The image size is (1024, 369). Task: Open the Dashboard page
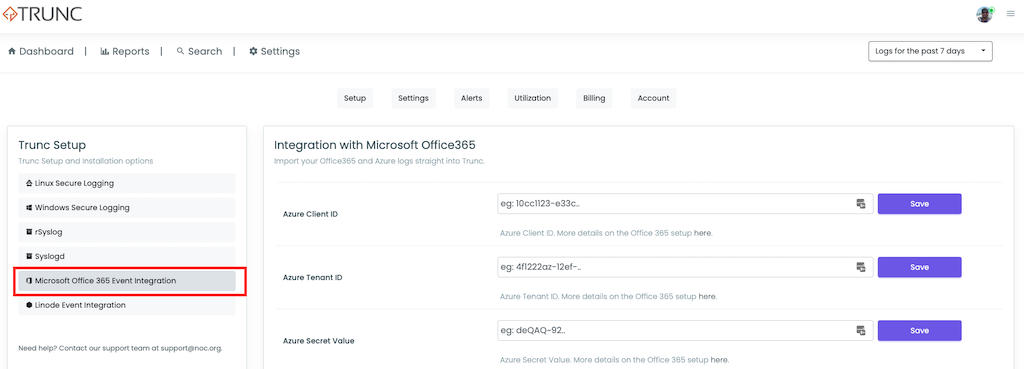click(40, 52)
